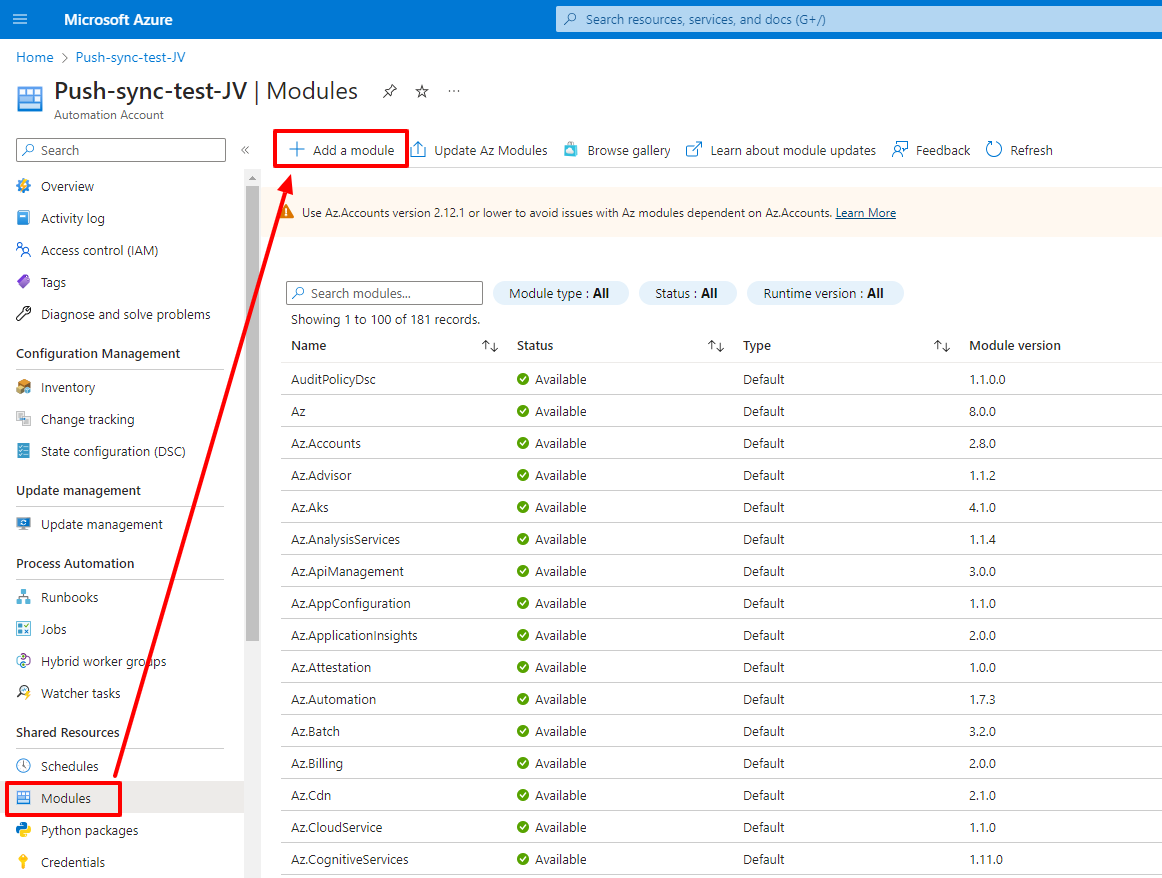Click the Learn More link in warning
The image size is (1162, 878).
[866, 213]
